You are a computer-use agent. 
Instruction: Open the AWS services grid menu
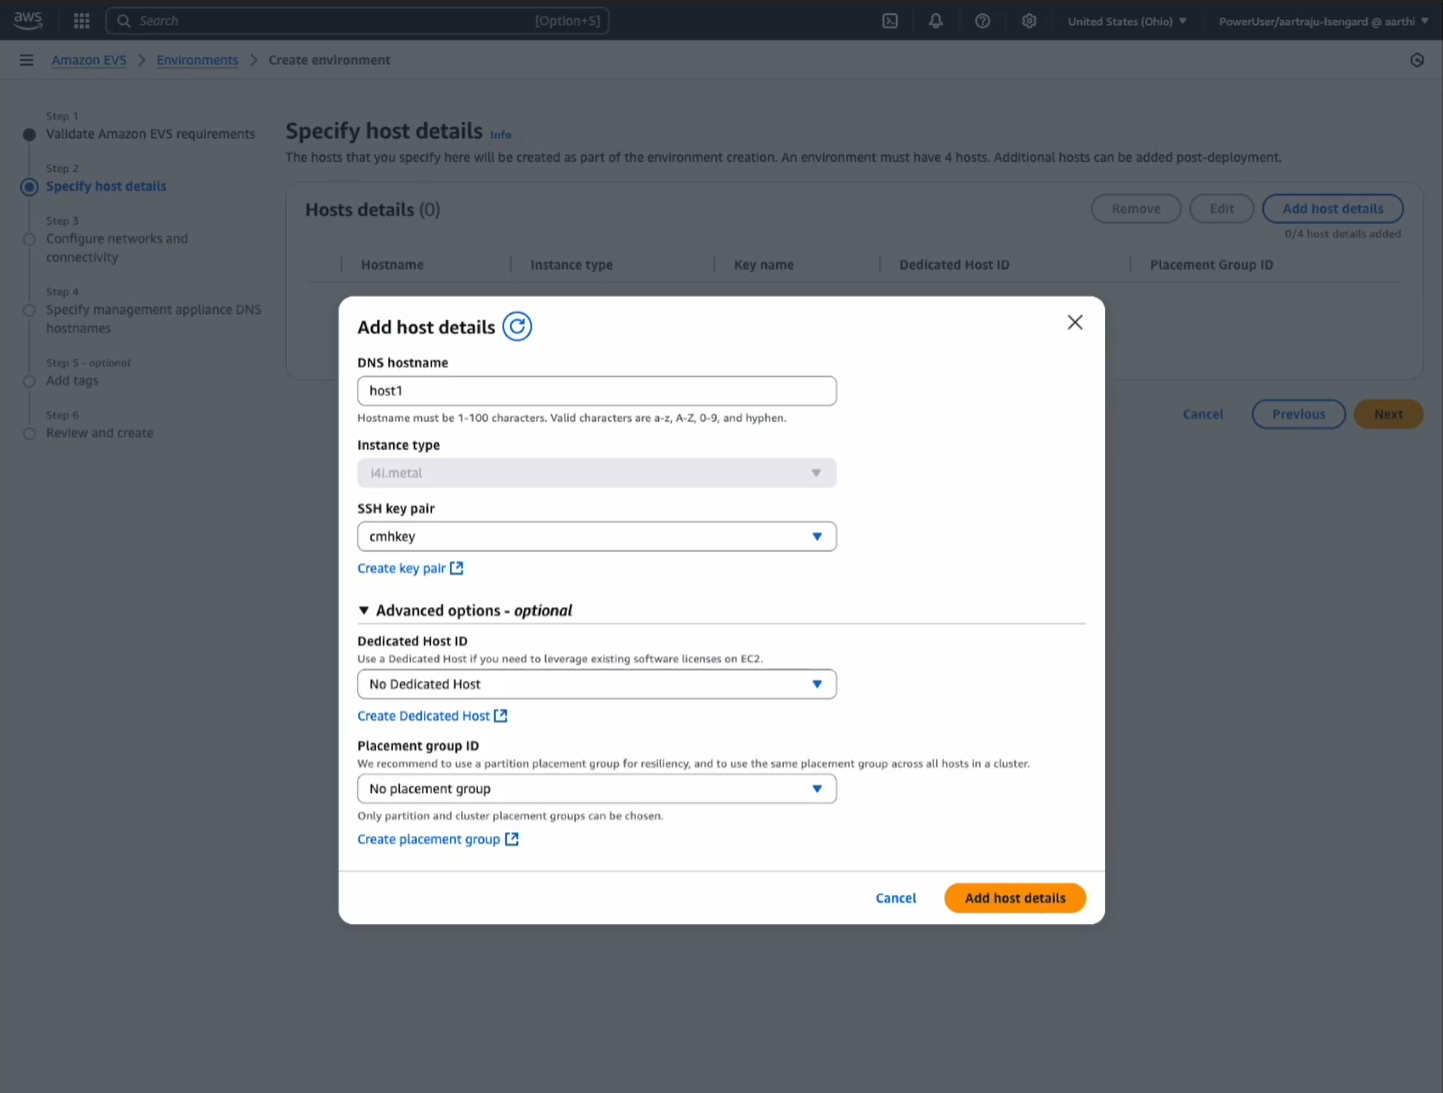pos(82,20)
